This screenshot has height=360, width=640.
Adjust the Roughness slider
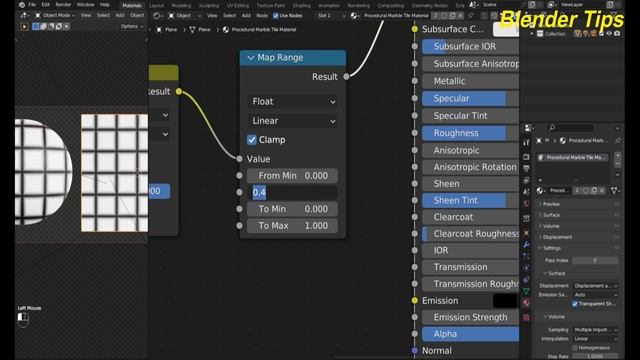point(470,133)
